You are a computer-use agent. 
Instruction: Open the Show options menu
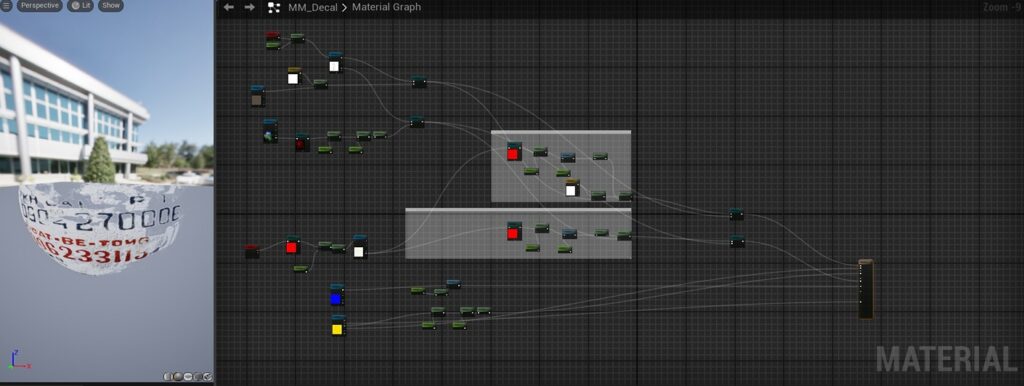tap(111, 5)
